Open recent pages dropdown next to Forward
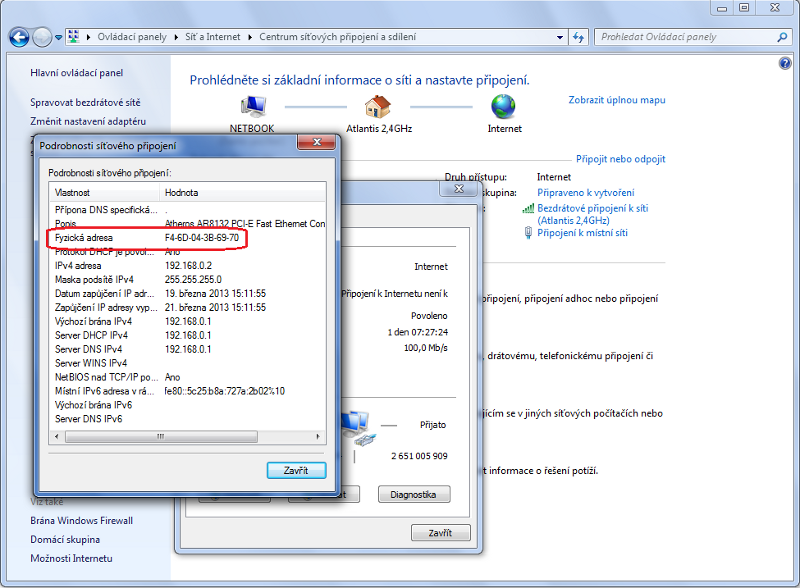The height and width of the screenshot is (588, 800). point(59,37)
